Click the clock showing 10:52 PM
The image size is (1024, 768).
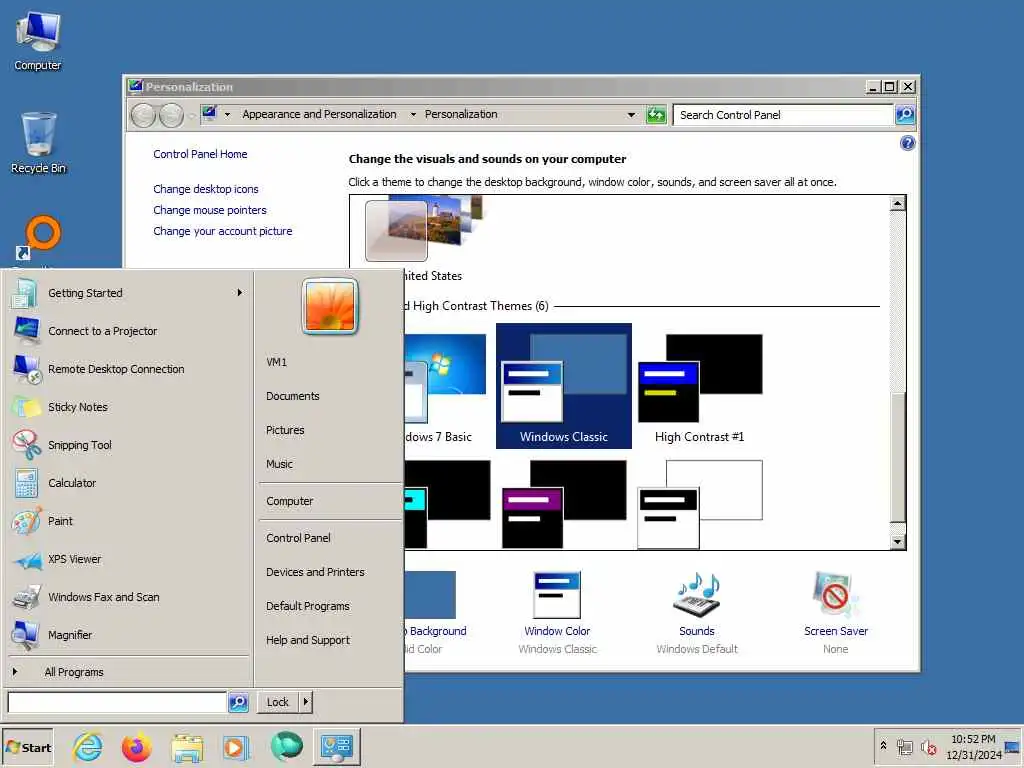(973, 739)
